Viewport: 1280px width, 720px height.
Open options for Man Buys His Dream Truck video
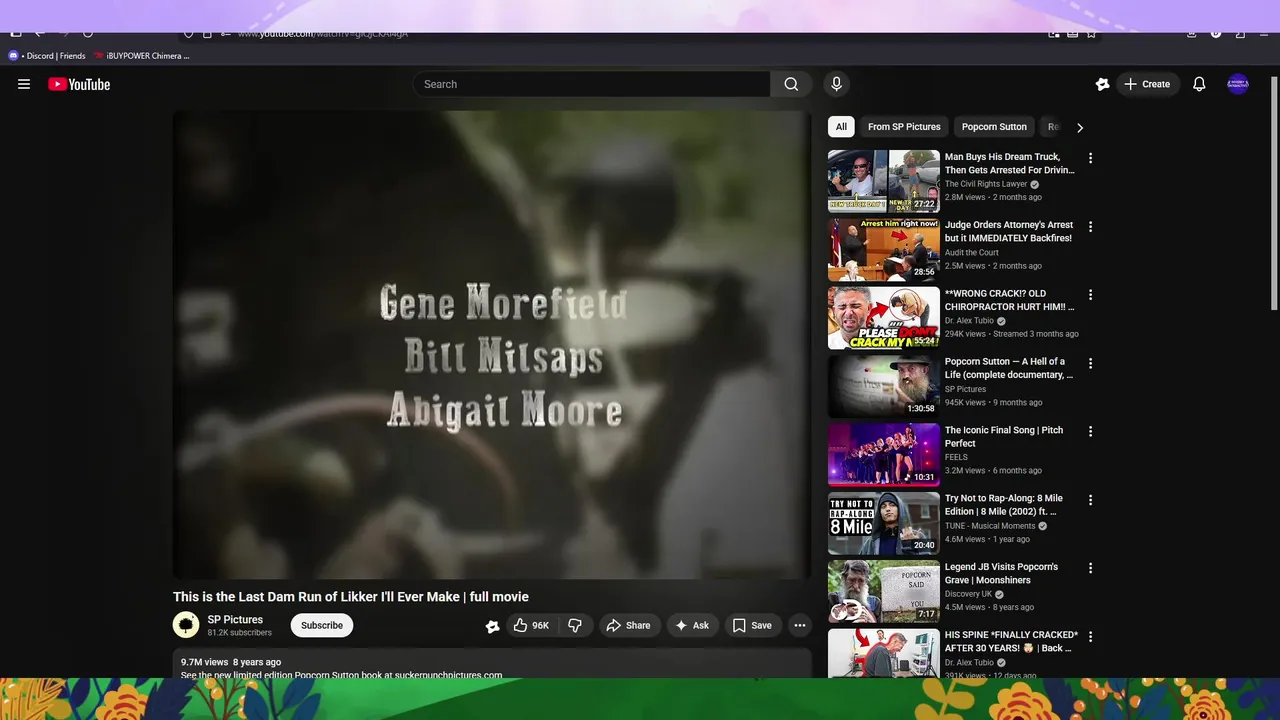tap(1090, 158)
